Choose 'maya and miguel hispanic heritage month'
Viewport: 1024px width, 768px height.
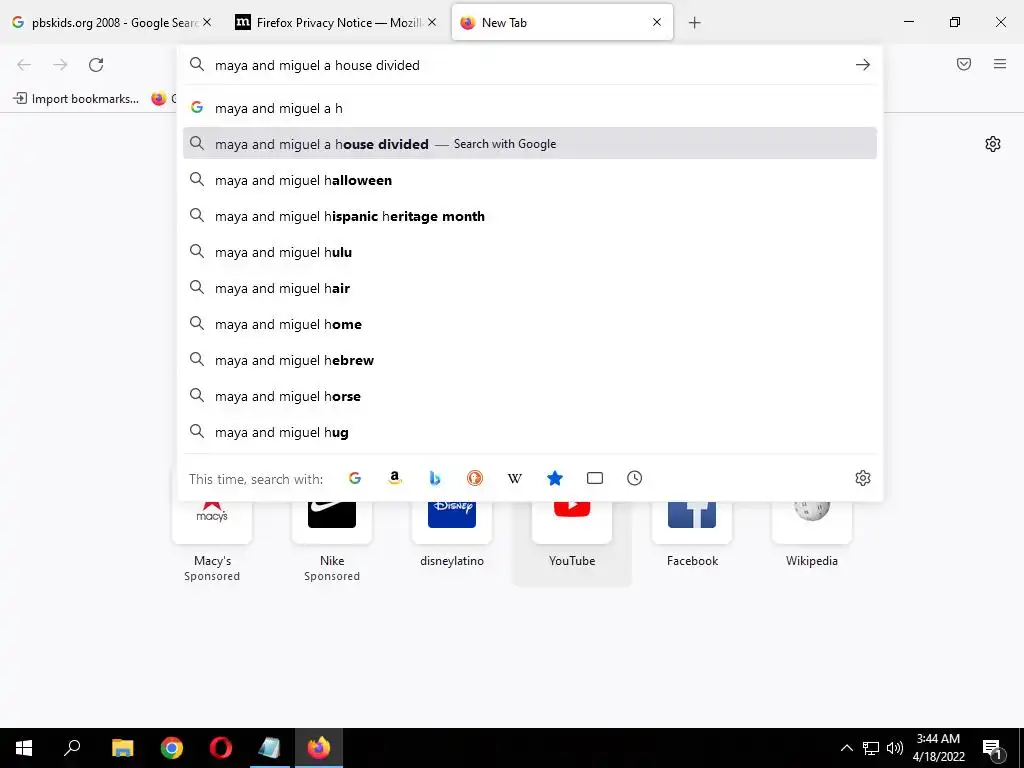[x=530, y=216]
